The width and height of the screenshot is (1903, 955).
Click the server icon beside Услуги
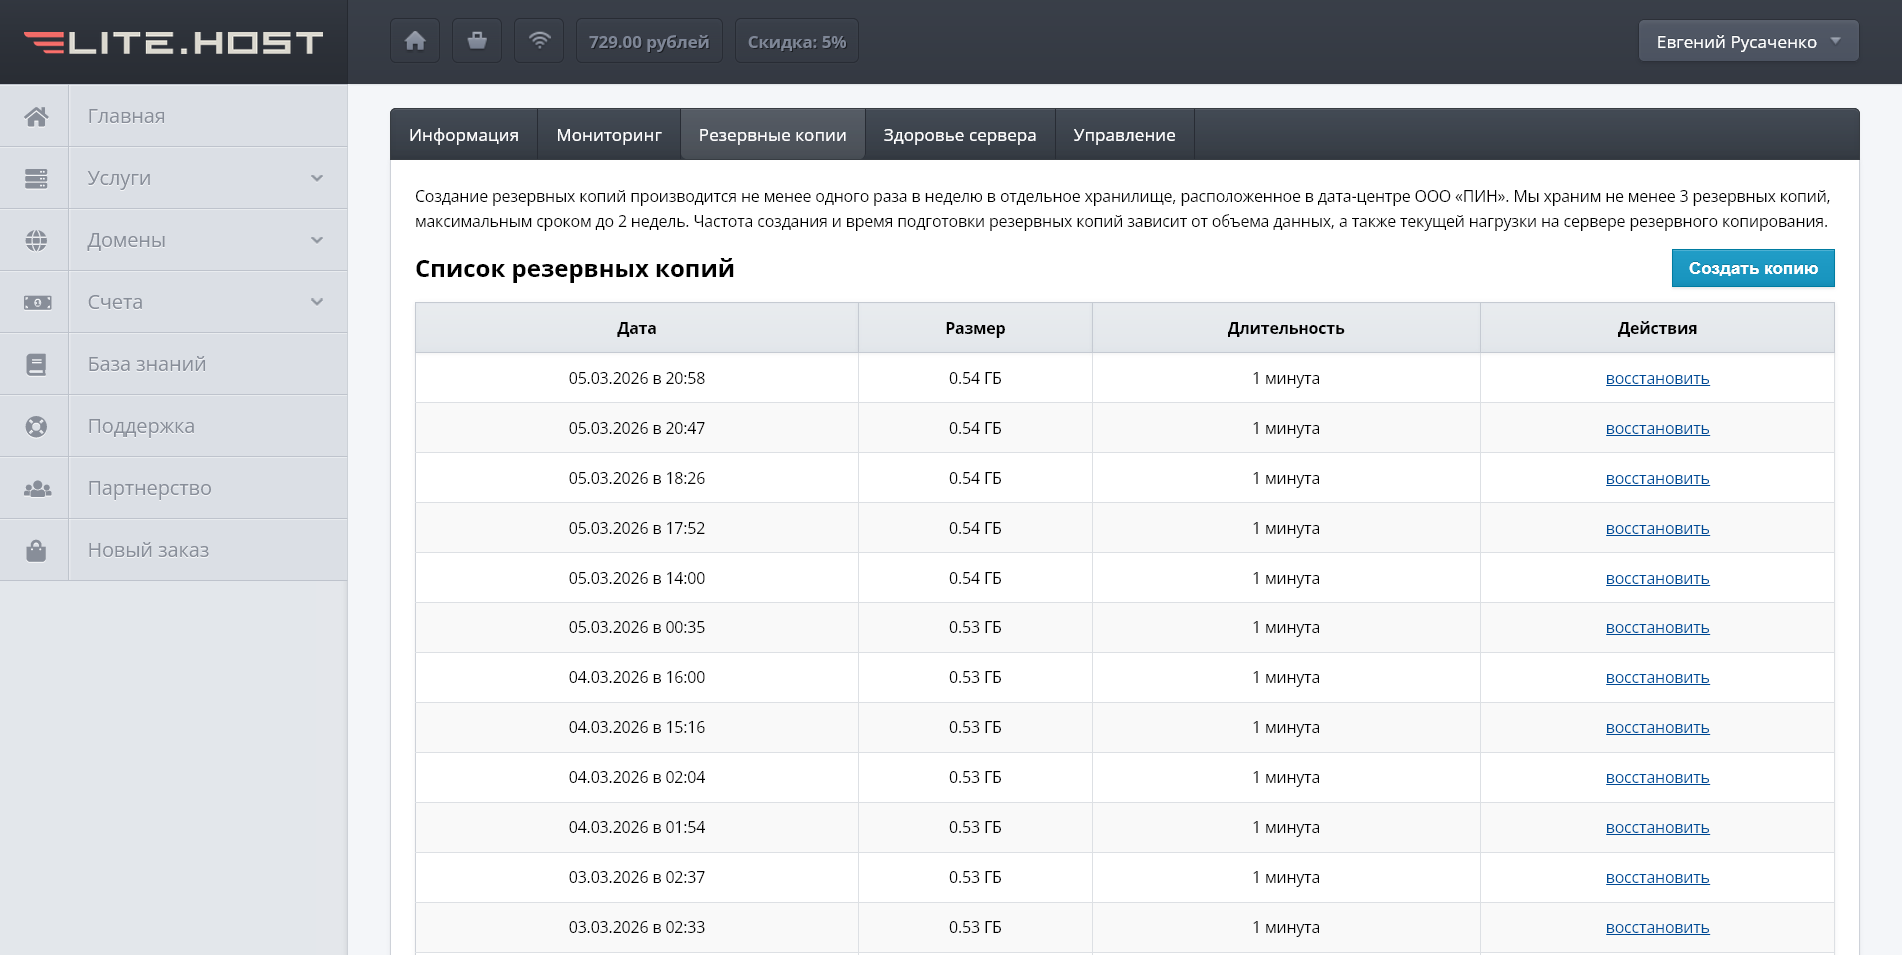coord(36,178)
